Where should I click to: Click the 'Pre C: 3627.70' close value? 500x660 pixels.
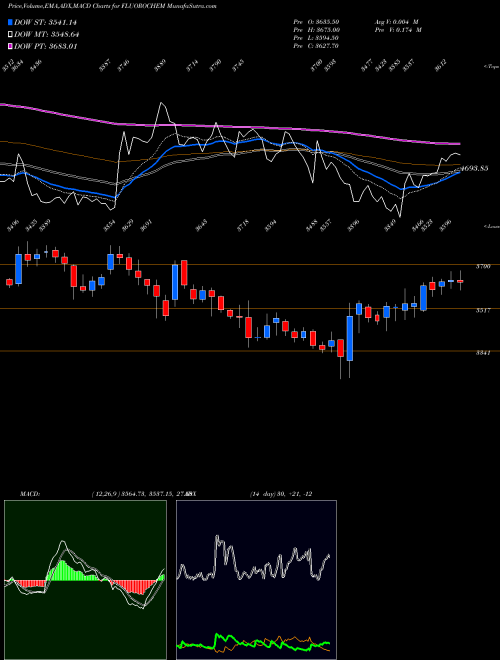pos(316,46)
